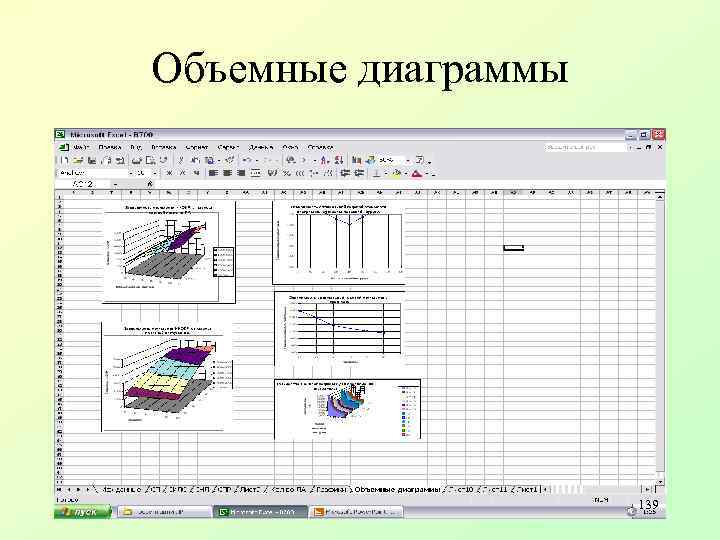Click the Paste clipboard icon
This screenshot has width=720, height=540.
coord(209,160)
